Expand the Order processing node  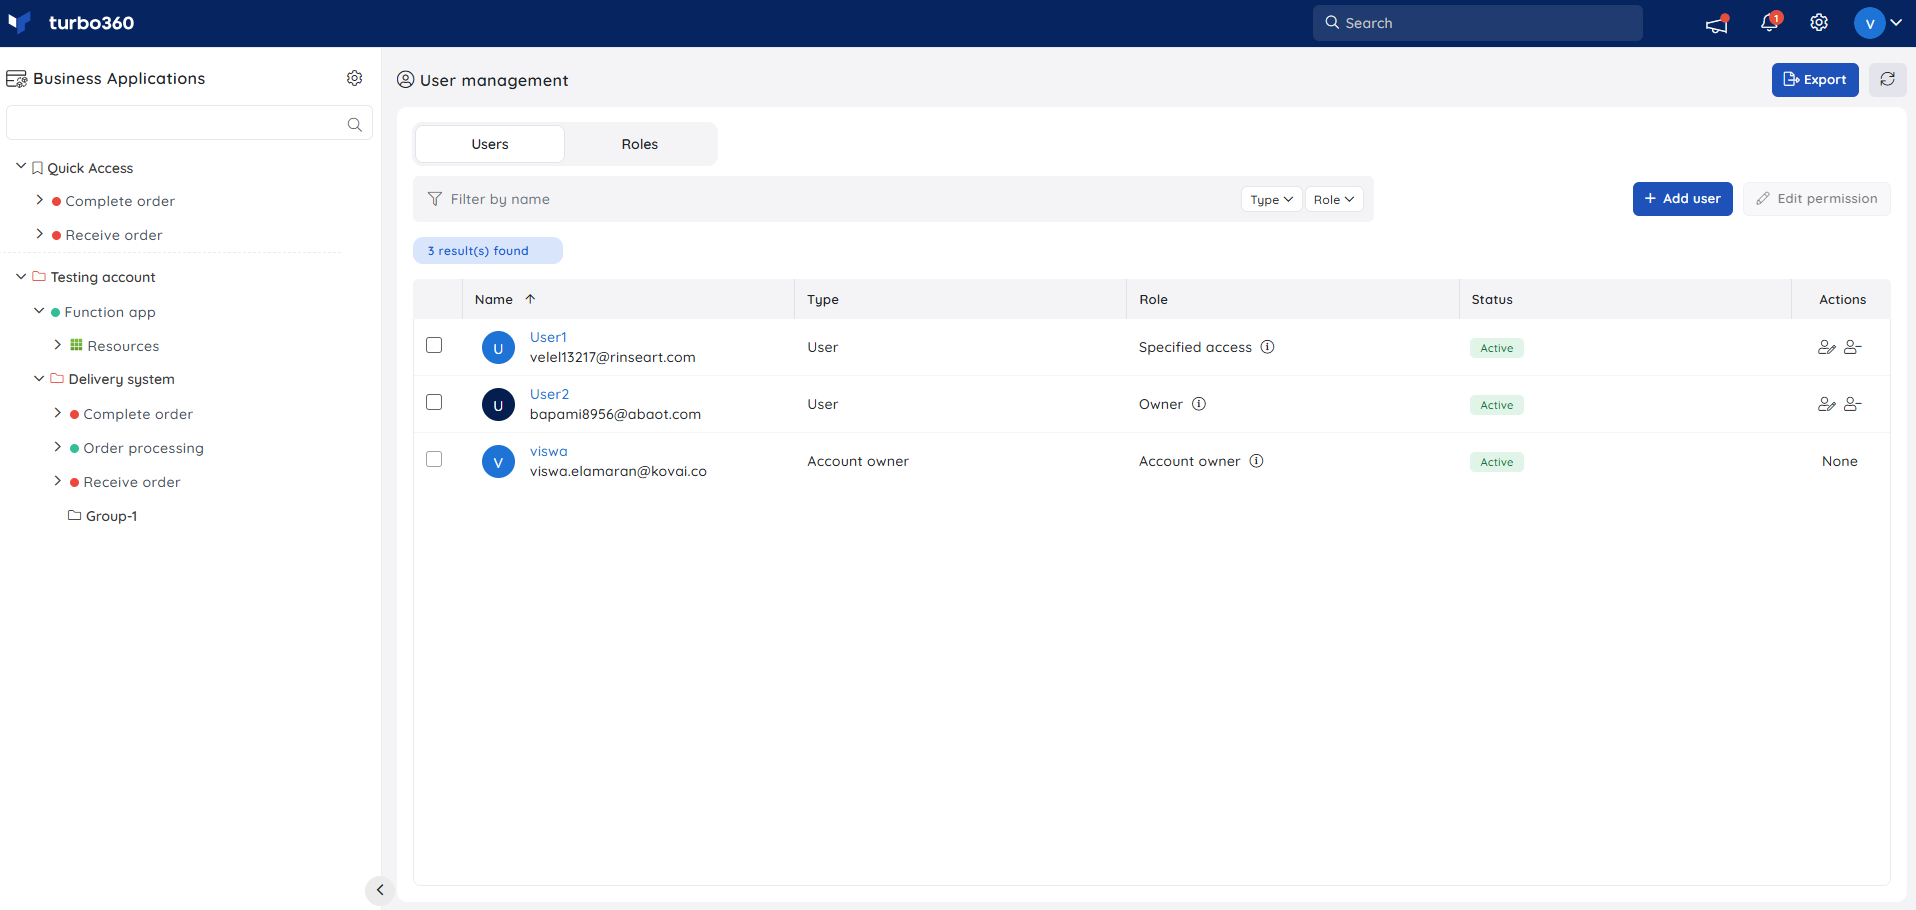(58, 447)
